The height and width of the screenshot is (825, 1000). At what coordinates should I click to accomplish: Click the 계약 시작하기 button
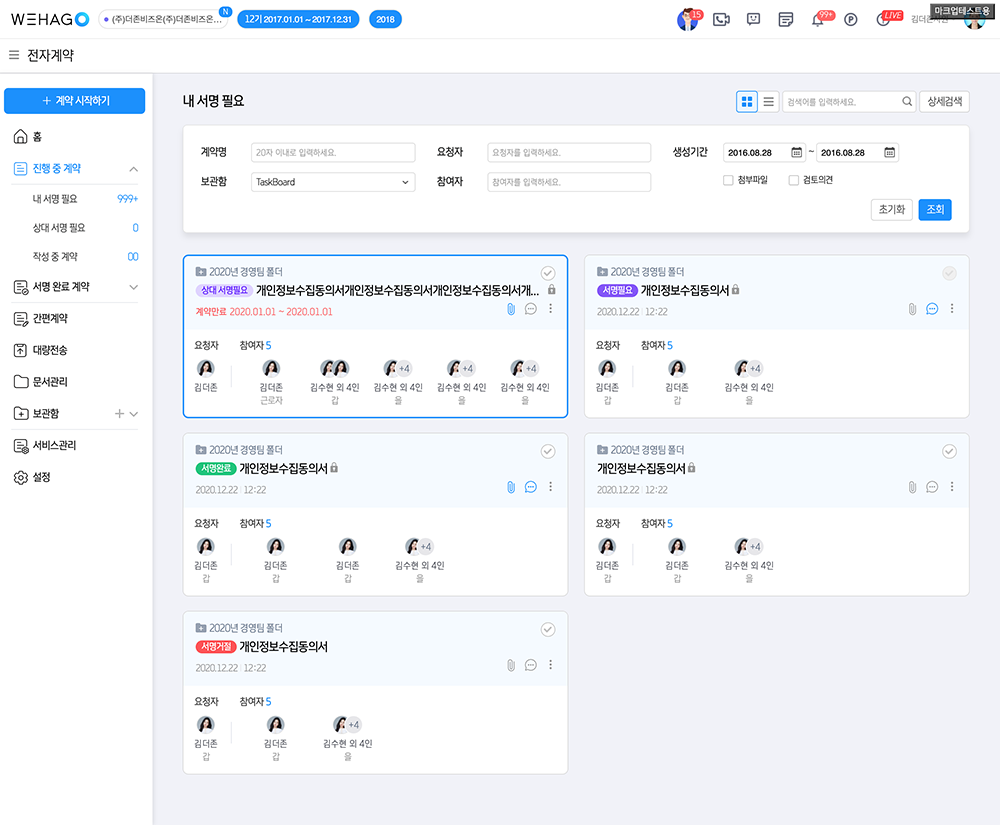[x=75, y=101]
